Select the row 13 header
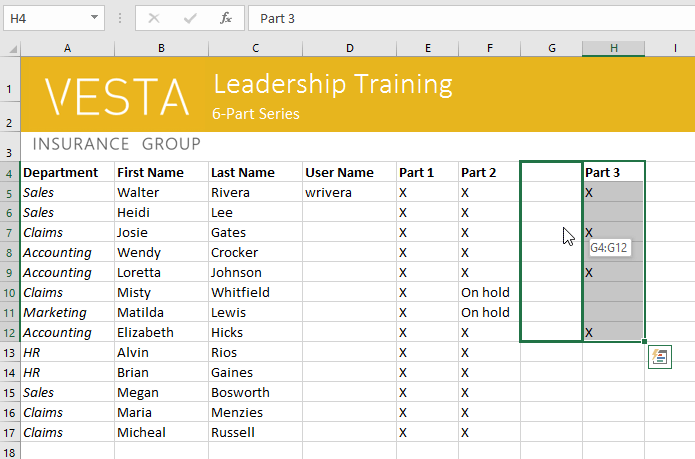The image size is (695, 459). [x=9, y=352]
